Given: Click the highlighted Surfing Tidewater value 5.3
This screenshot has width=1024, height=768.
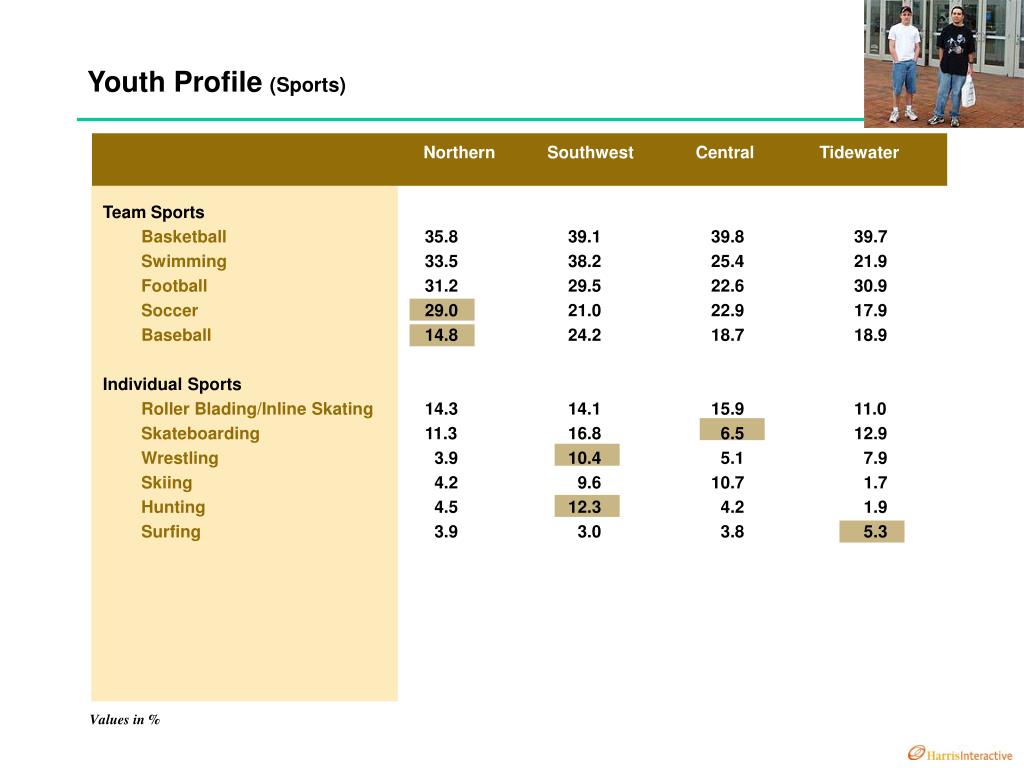Looking at the screenshot, I should tap(872, 532).
